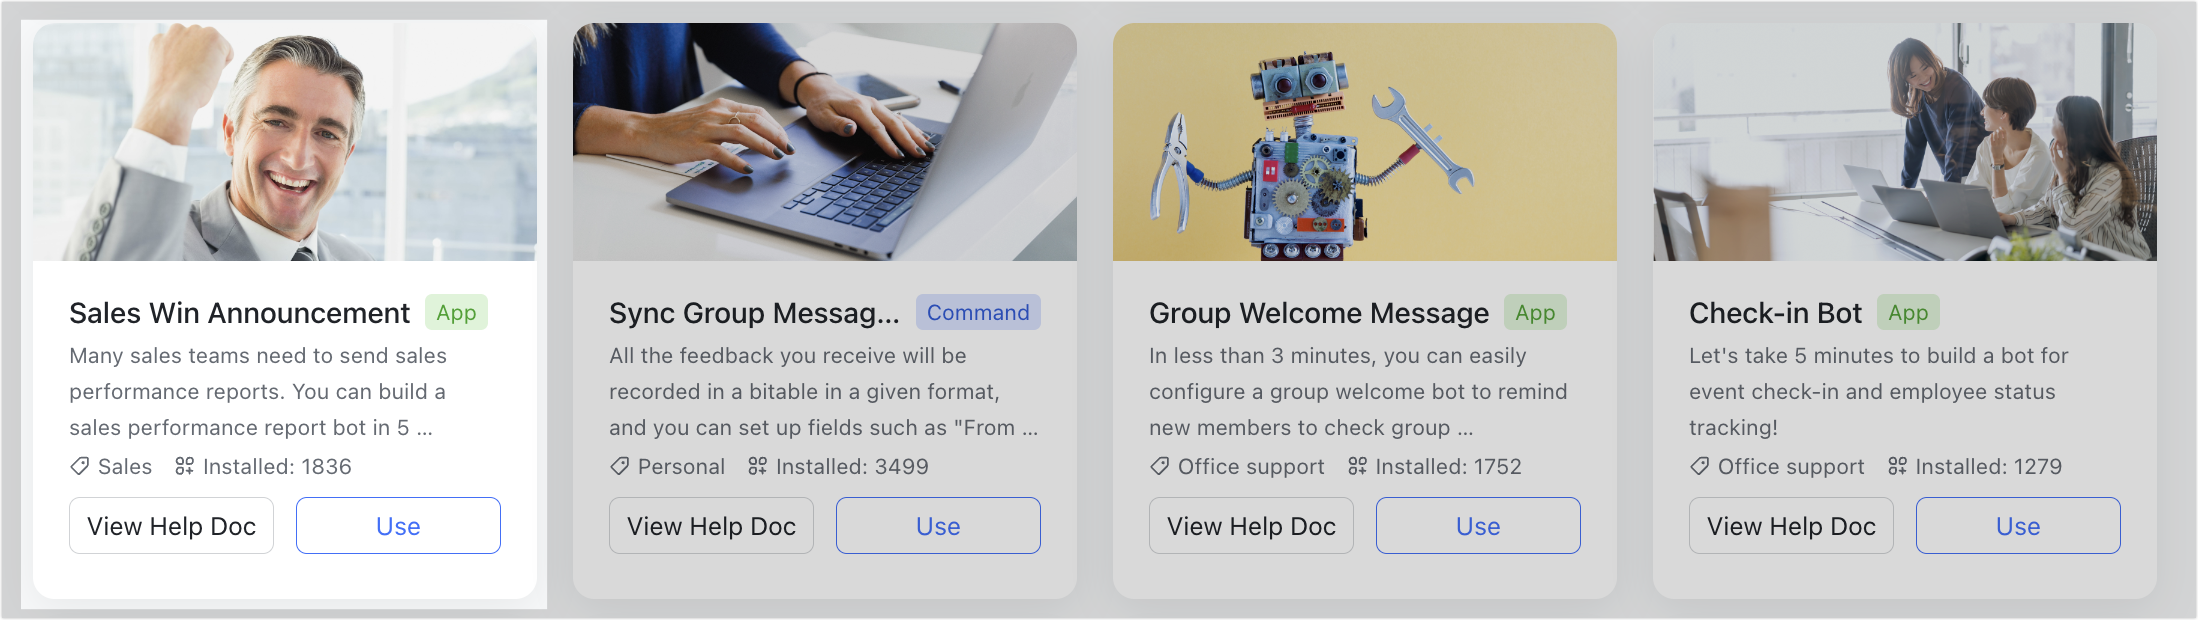Click the tag icon on Group Welcome Message
This screenshot has height=620, width=2198.
pos(1160,466)
